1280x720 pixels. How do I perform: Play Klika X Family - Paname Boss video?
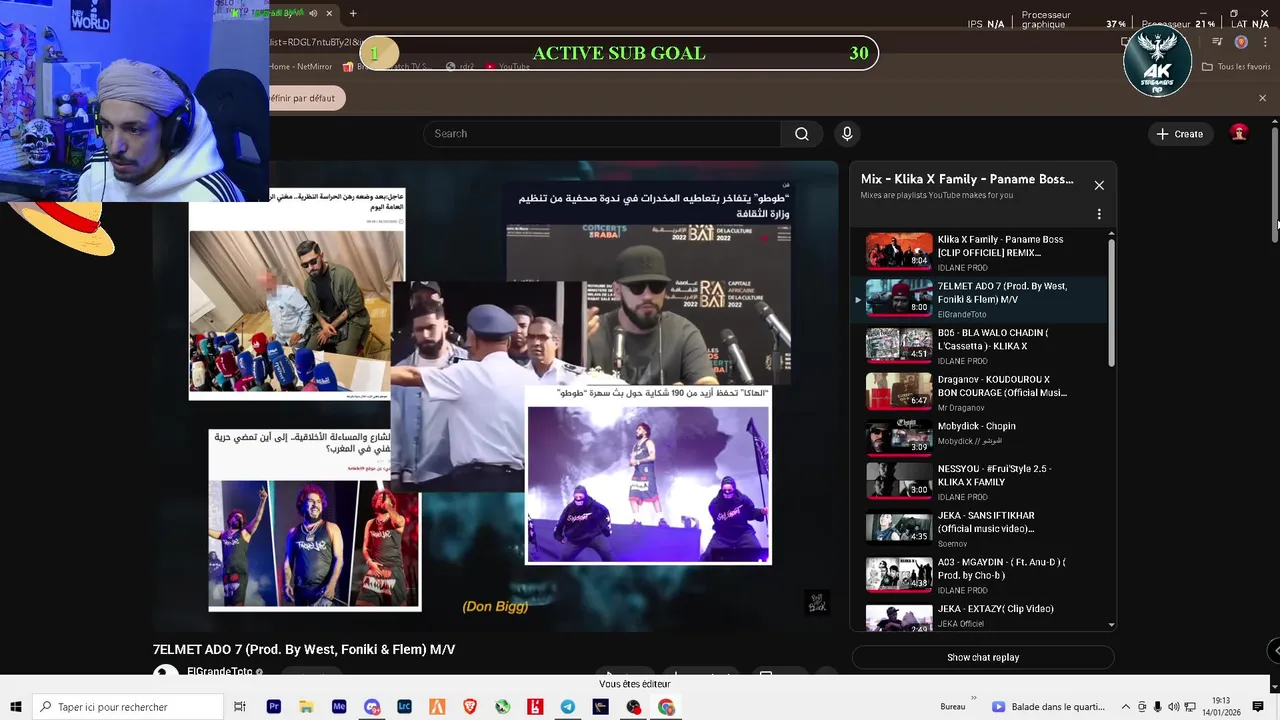tap(980, 253)
